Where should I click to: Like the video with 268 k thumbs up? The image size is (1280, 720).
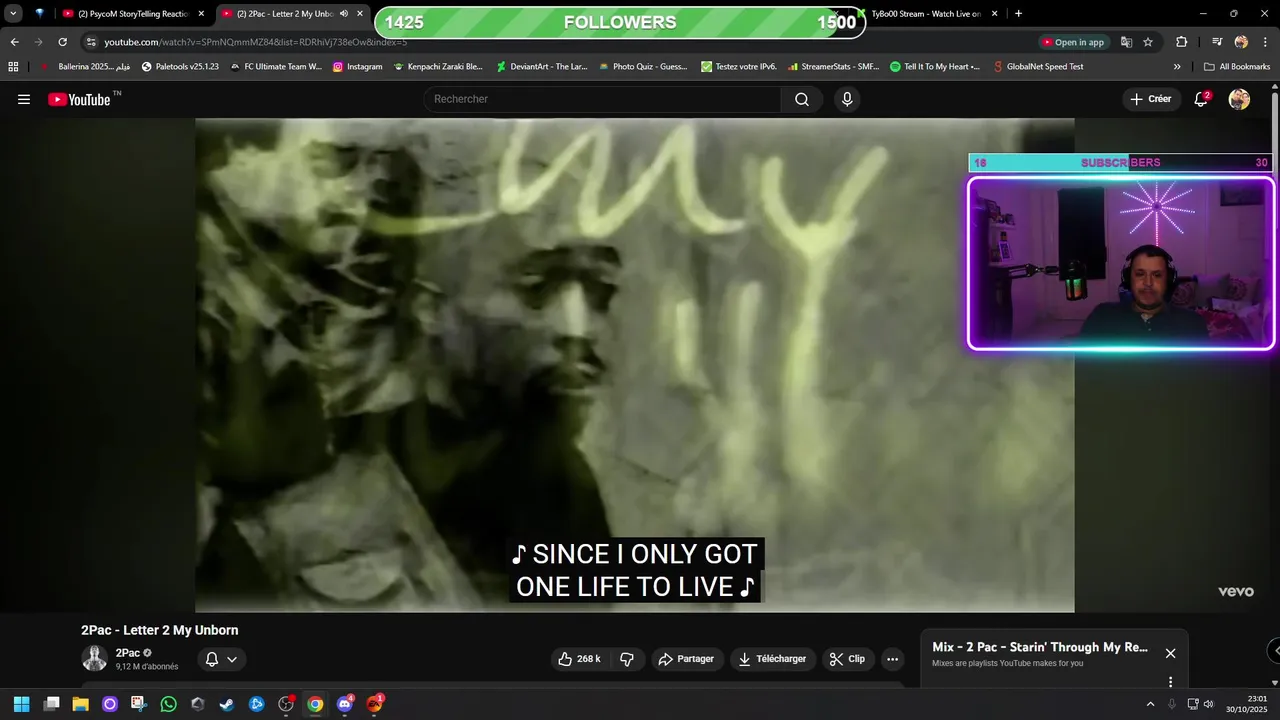[x=580, y=659]
